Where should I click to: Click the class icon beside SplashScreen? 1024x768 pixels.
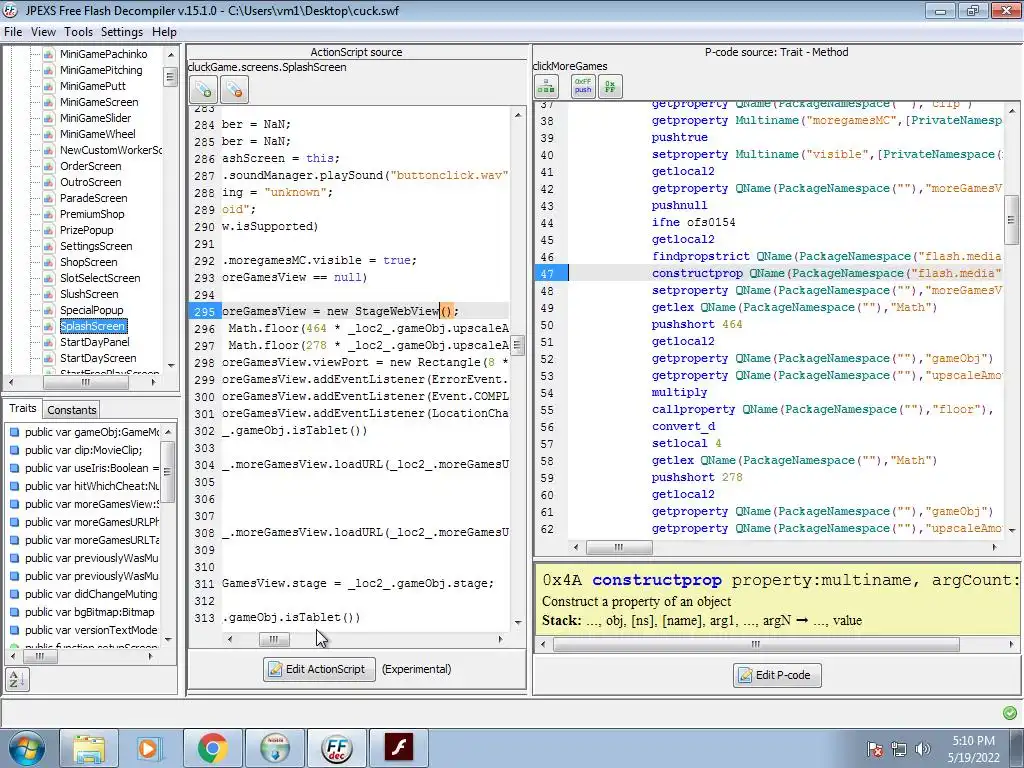[x=48, y=326]
